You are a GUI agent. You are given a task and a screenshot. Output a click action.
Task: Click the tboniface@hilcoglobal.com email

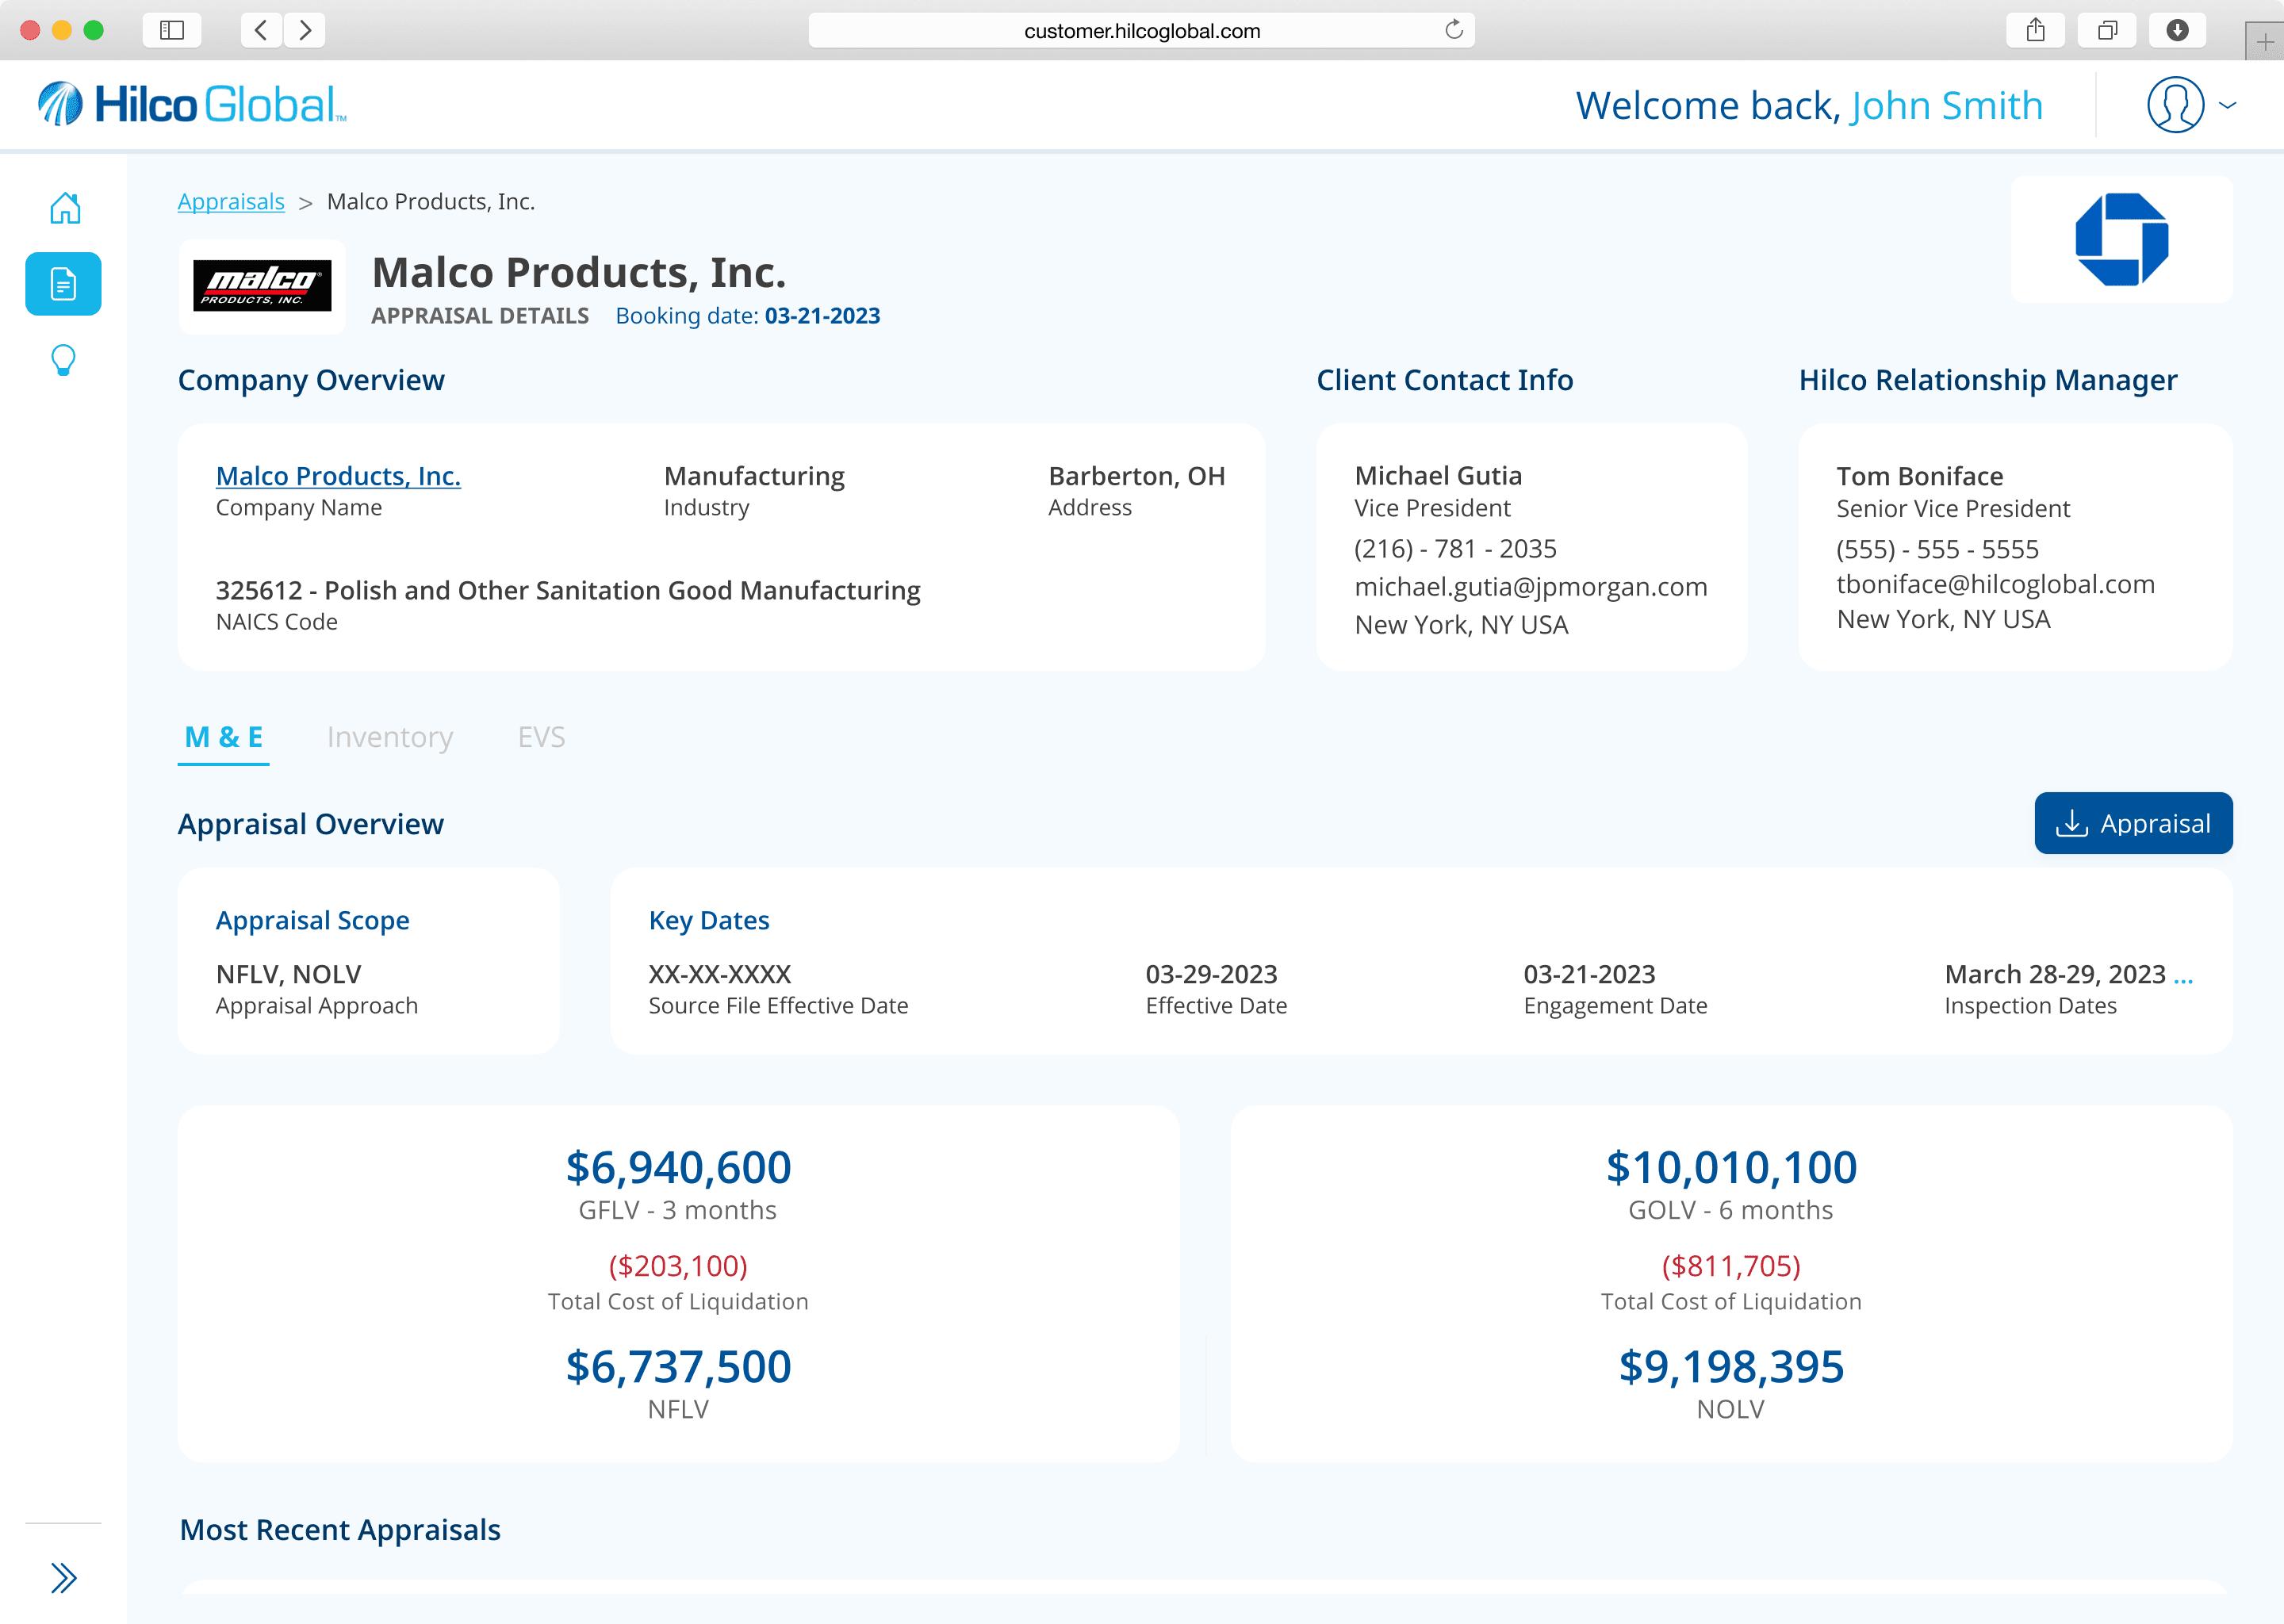pos(1995,585)
